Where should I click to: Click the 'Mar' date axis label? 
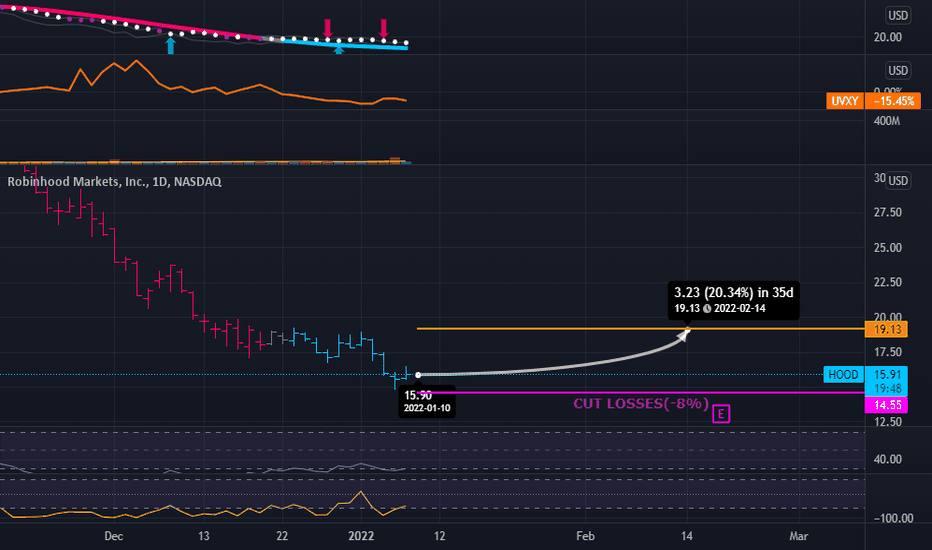798,536
